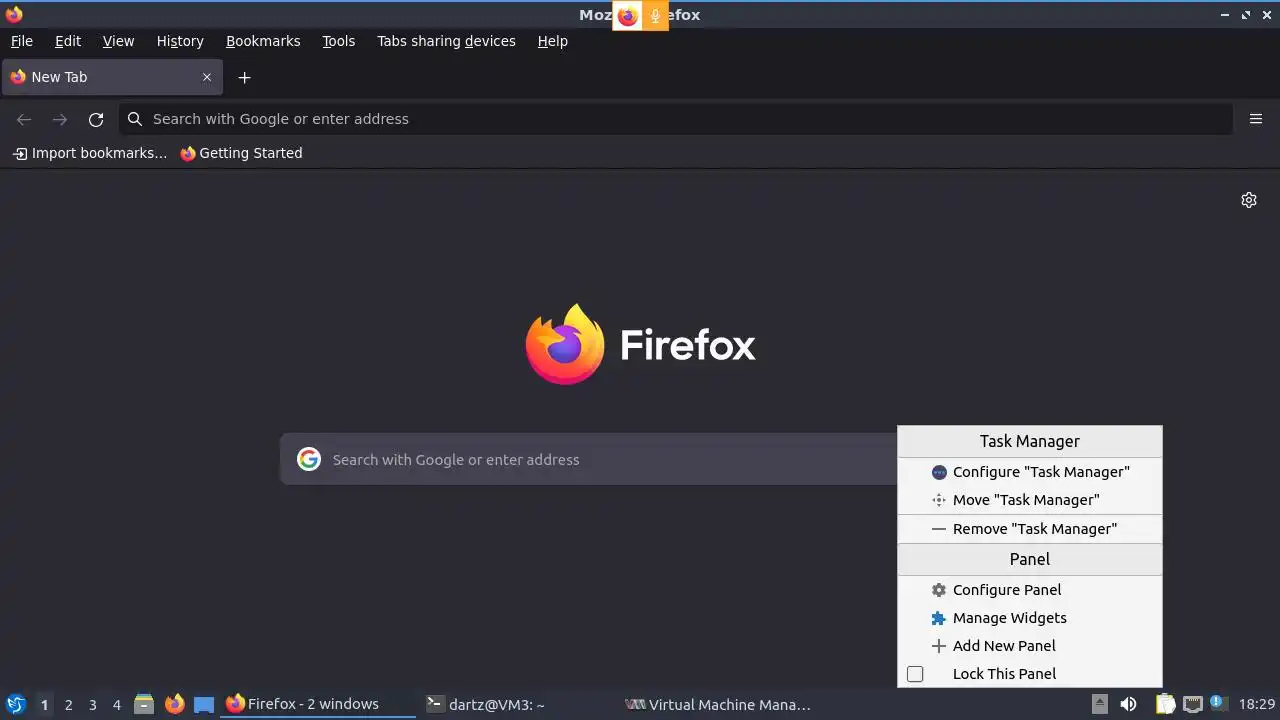
Task: Open the Bookmarks menu
Action: (x=263, y=41)
